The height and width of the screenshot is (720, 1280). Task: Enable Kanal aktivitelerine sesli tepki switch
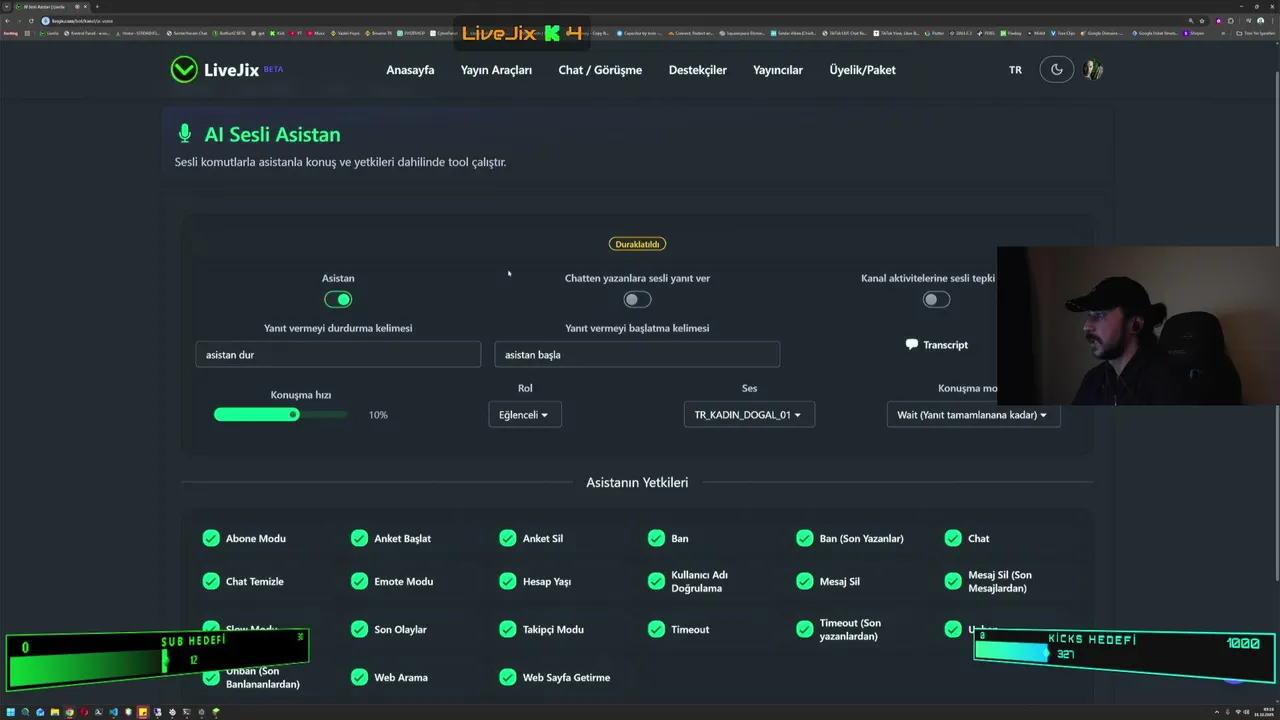coord(936,299)
